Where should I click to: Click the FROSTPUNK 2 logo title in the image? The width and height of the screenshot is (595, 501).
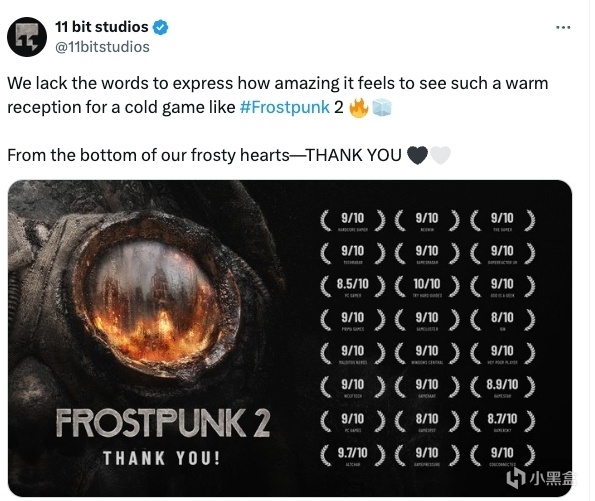click(163, 423)
